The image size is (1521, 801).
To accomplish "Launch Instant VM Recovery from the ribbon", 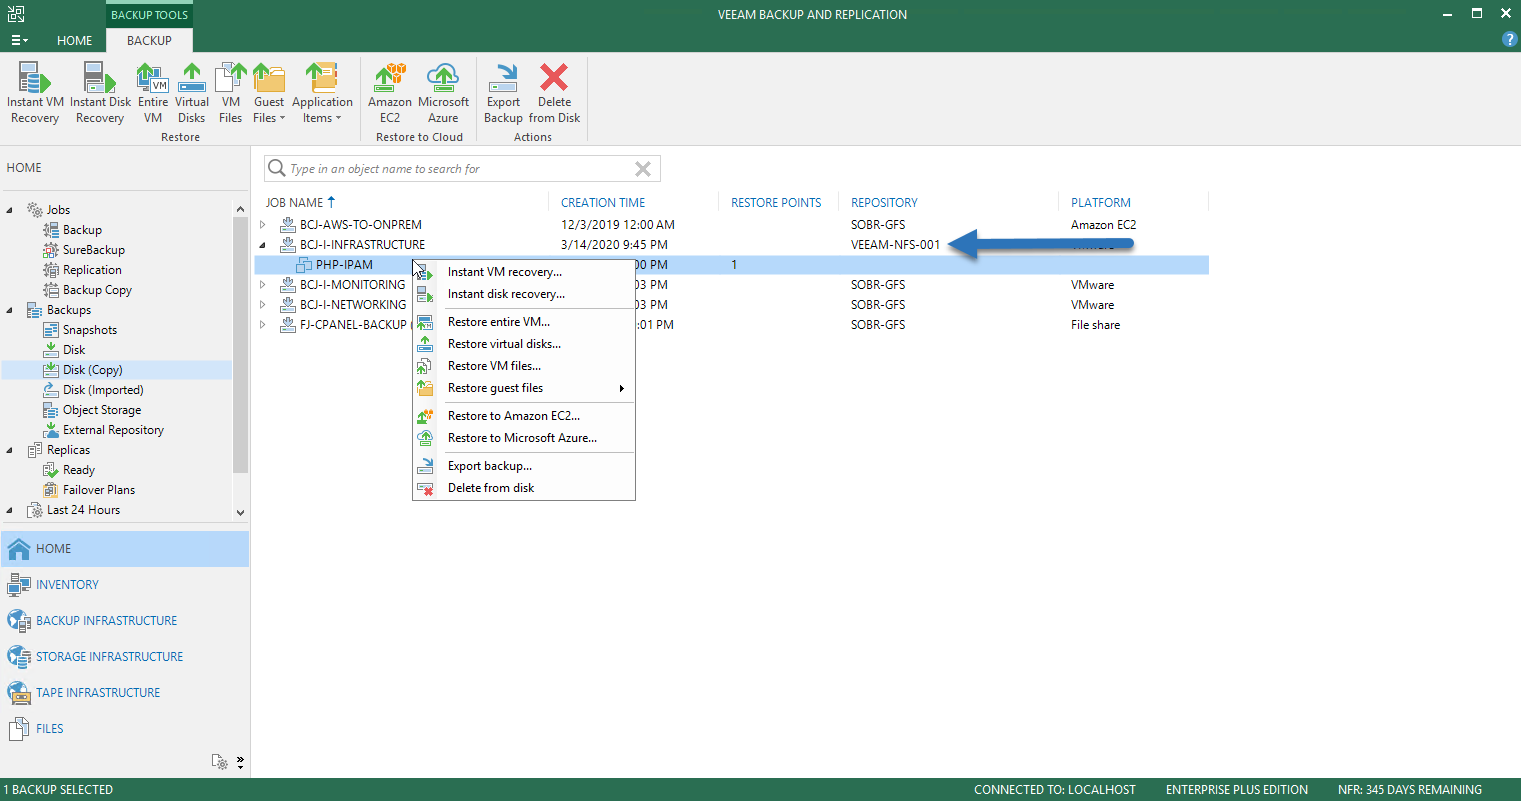I will pyautogui.click(x=35, y=93).
